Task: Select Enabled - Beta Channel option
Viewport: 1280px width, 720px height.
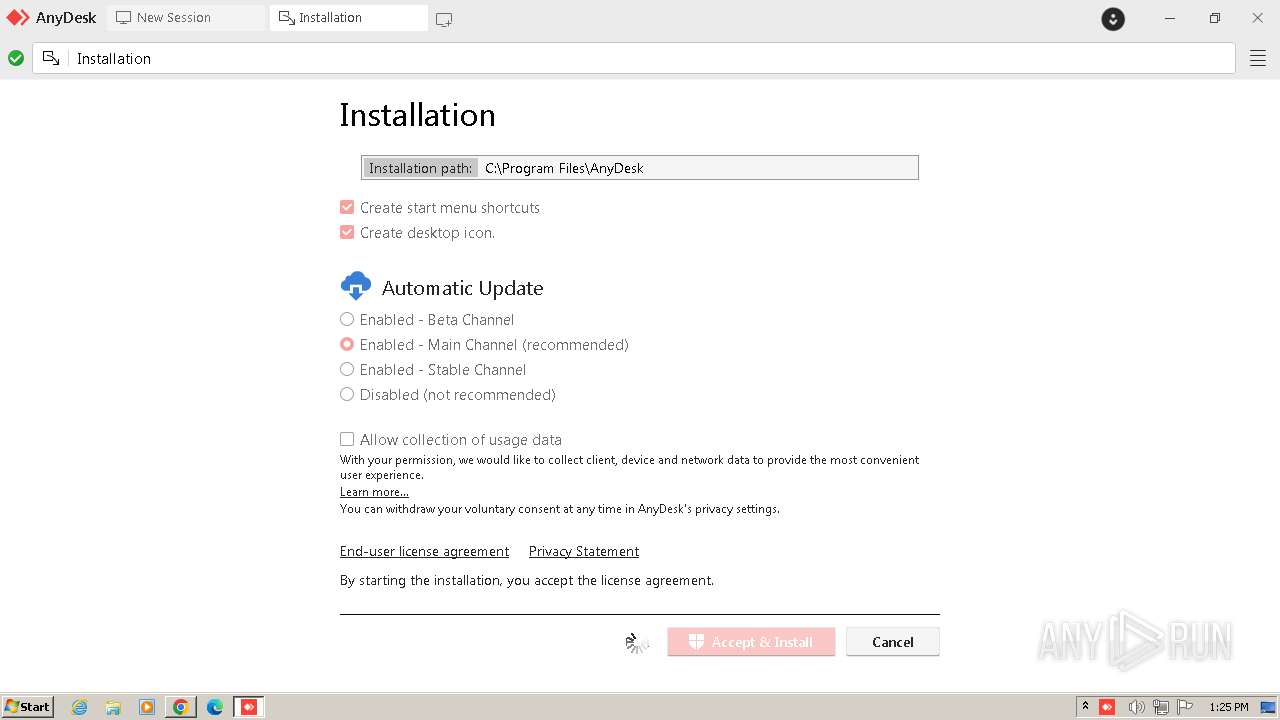Action: tap(347, 319)
